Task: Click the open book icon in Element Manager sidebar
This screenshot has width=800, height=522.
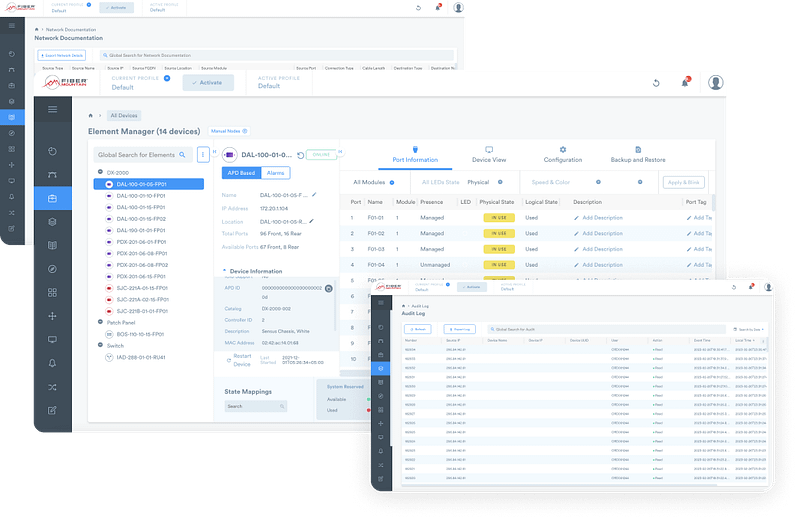Action: tap(53, 245)
